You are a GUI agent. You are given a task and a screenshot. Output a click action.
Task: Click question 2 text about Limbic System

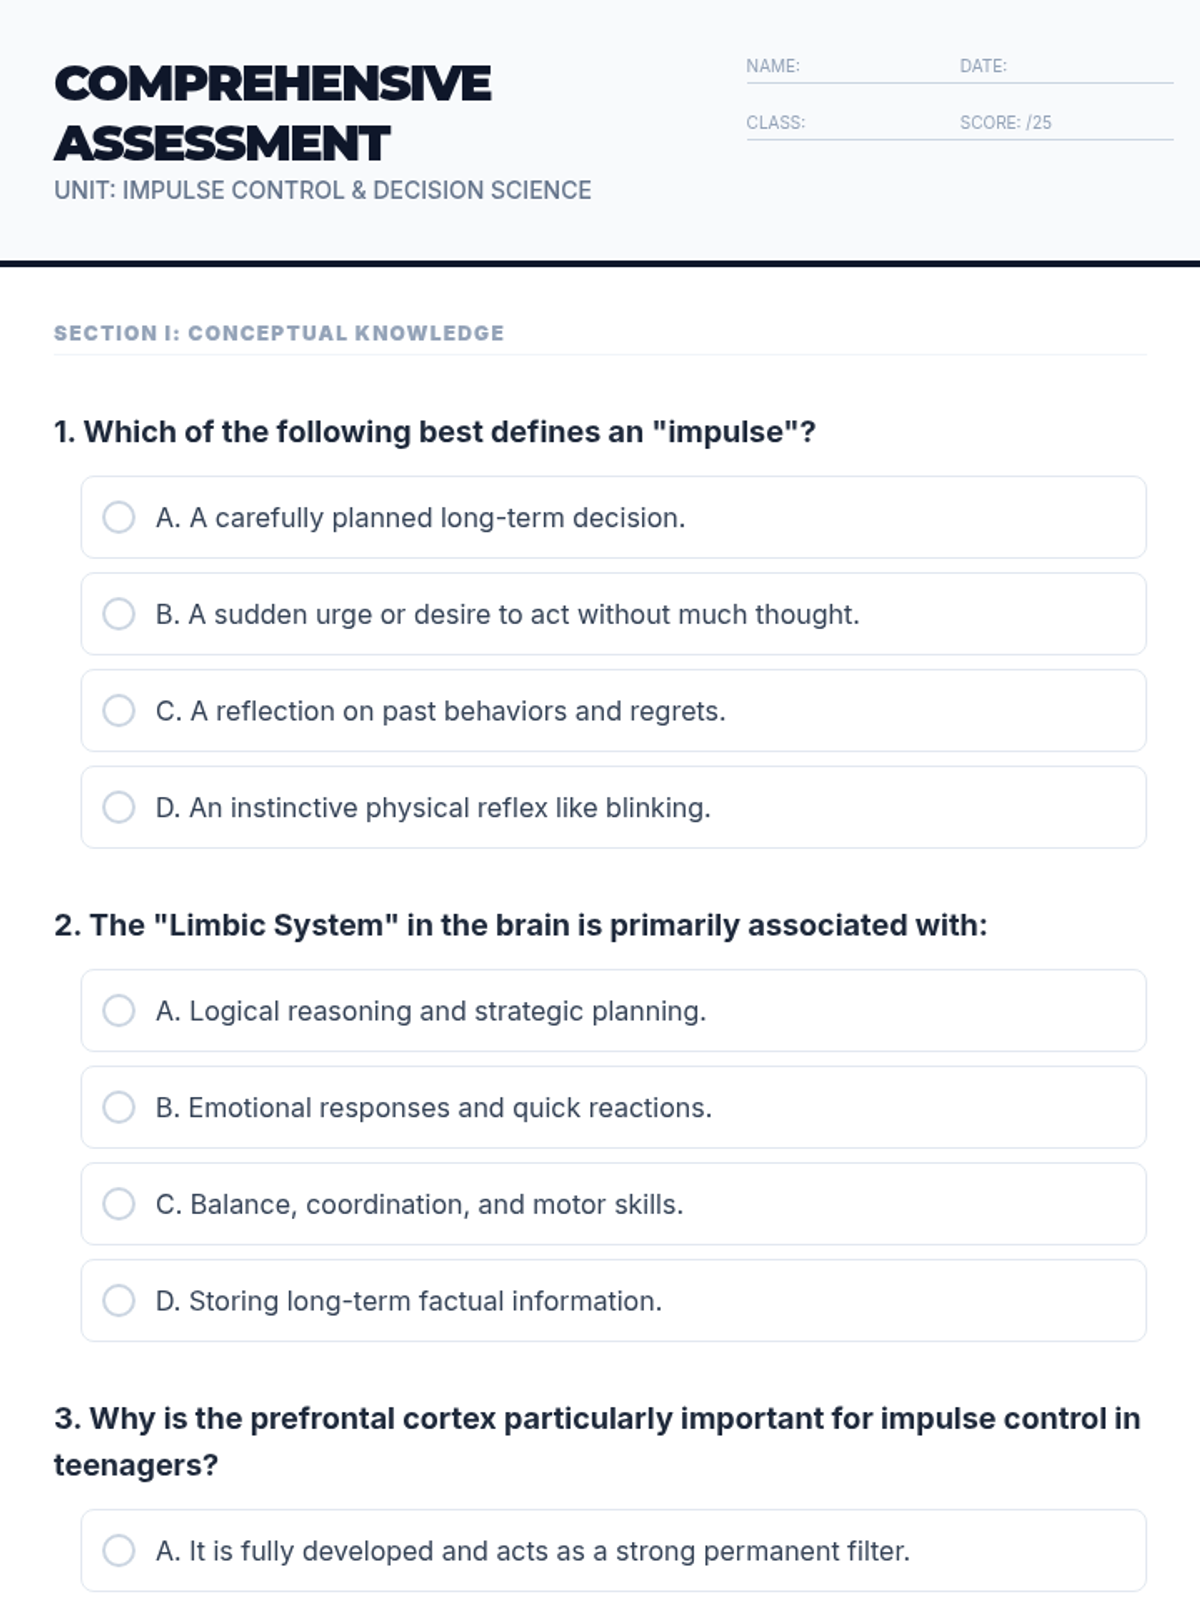coord(520,925)
